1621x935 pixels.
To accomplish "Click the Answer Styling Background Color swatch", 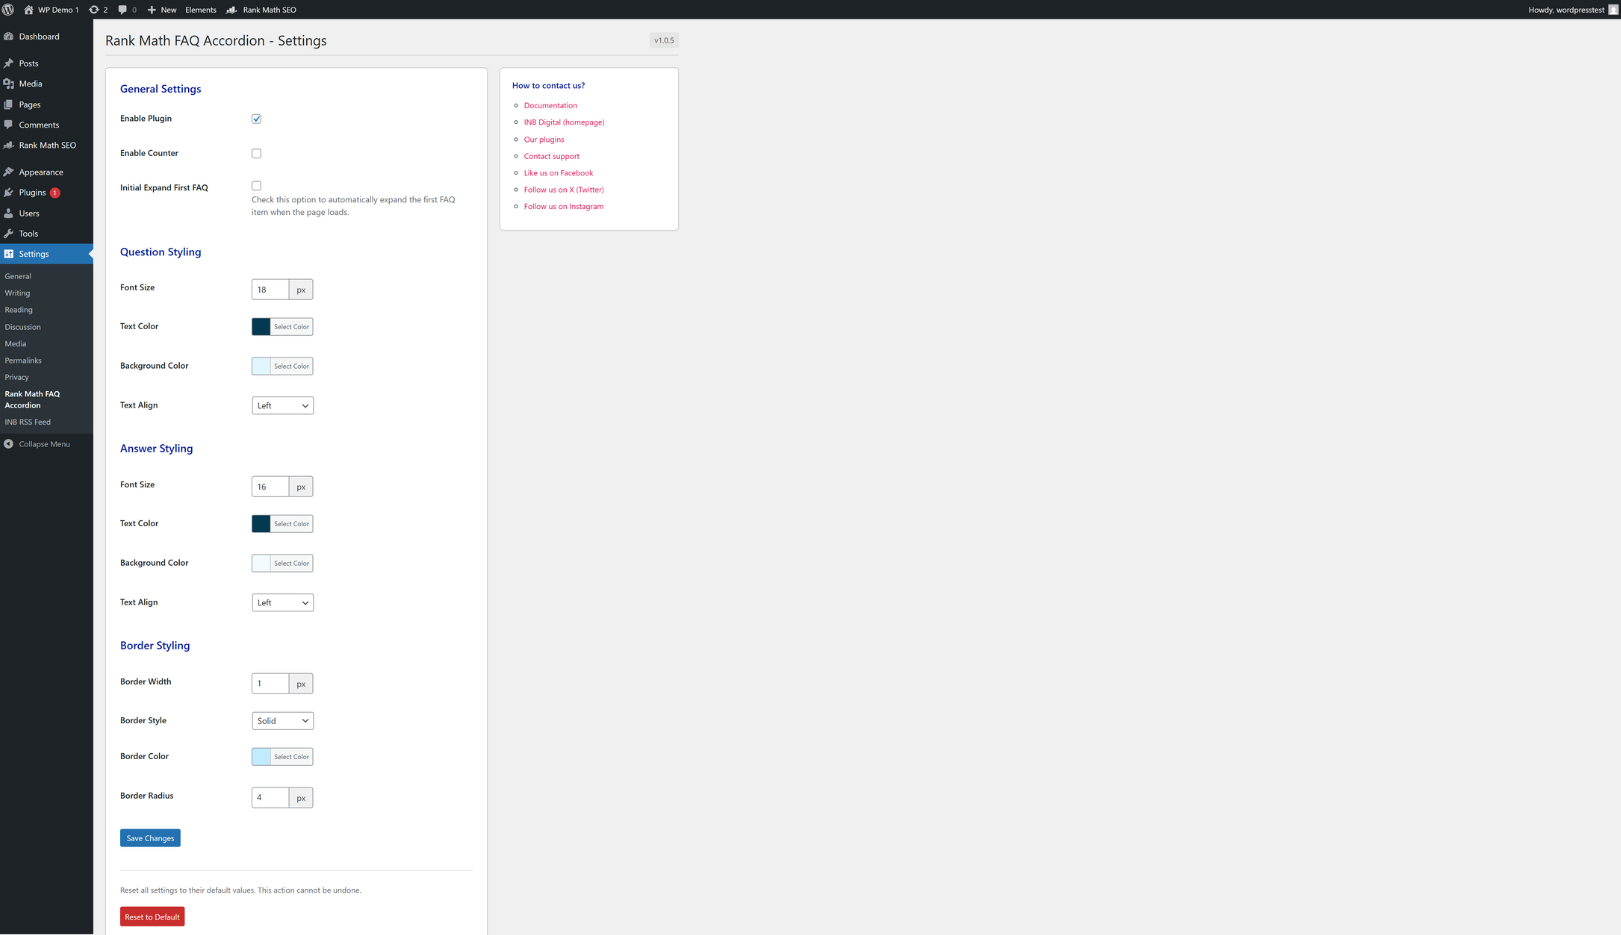I will 261,563.
